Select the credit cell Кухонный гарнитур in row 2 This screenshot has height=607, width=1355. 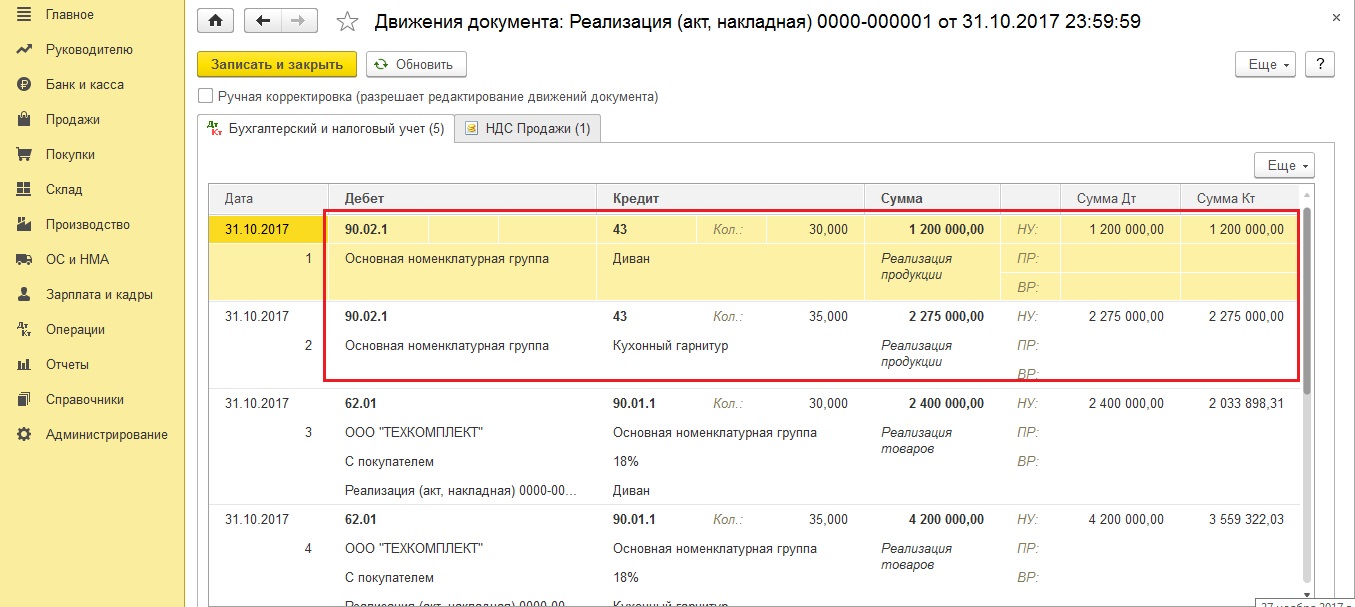[x=670, y=345]
